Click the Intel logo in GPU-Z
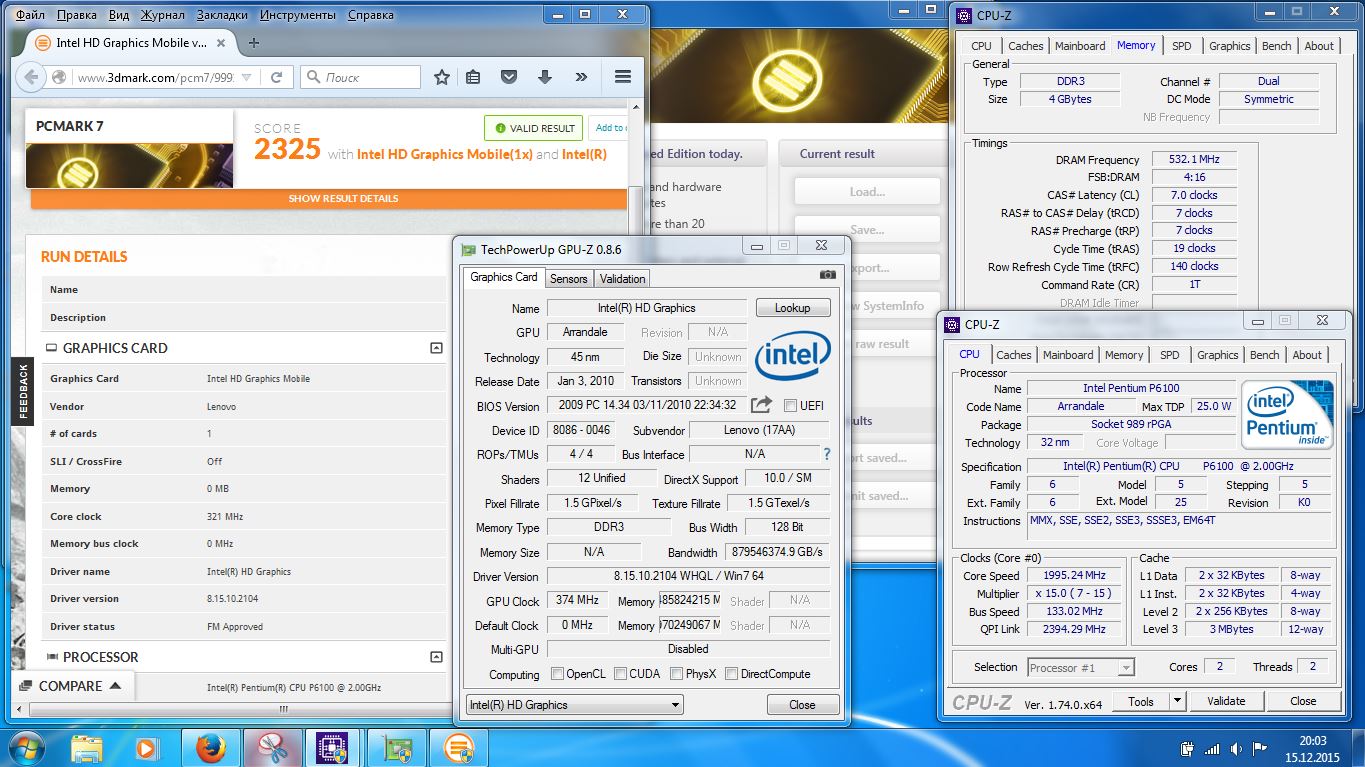The image size is (1365, 767). 793,357
